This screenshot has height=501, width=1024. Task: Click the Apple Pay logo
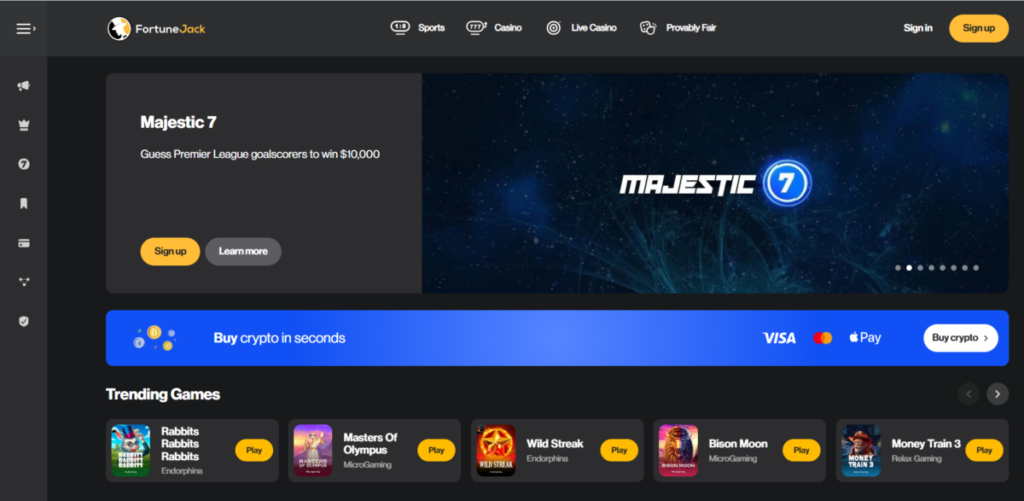tap(865, 338)
